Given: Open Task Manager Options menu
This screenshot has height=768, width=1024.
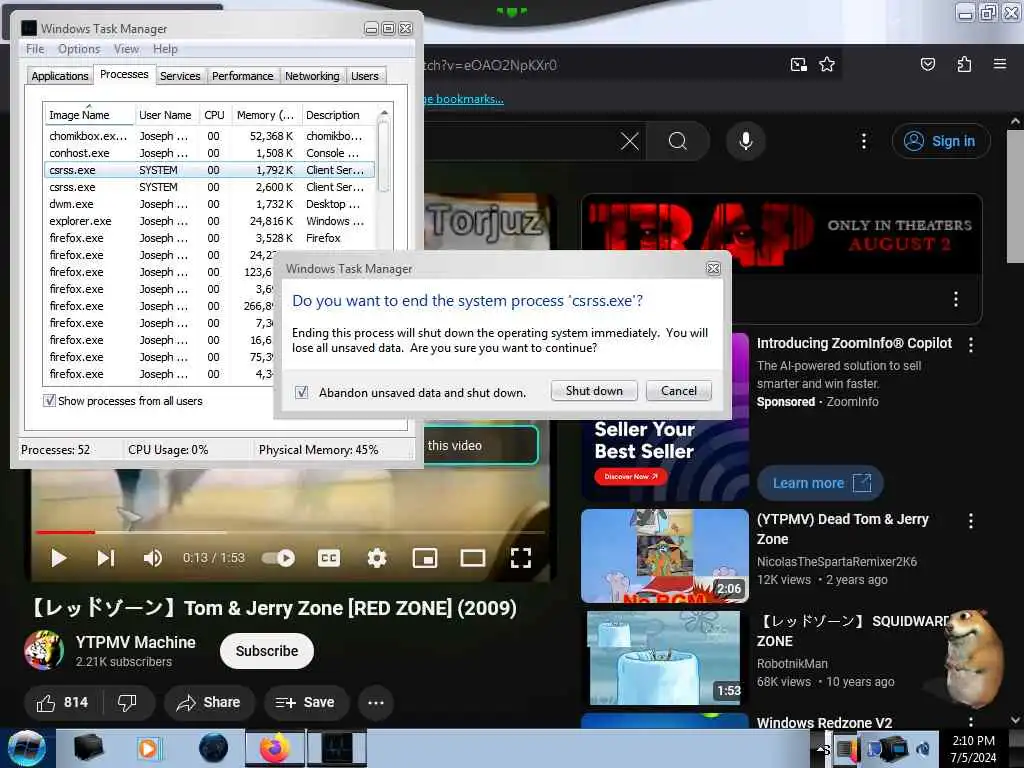Looking at the screenshot, I should pos(79,49).
